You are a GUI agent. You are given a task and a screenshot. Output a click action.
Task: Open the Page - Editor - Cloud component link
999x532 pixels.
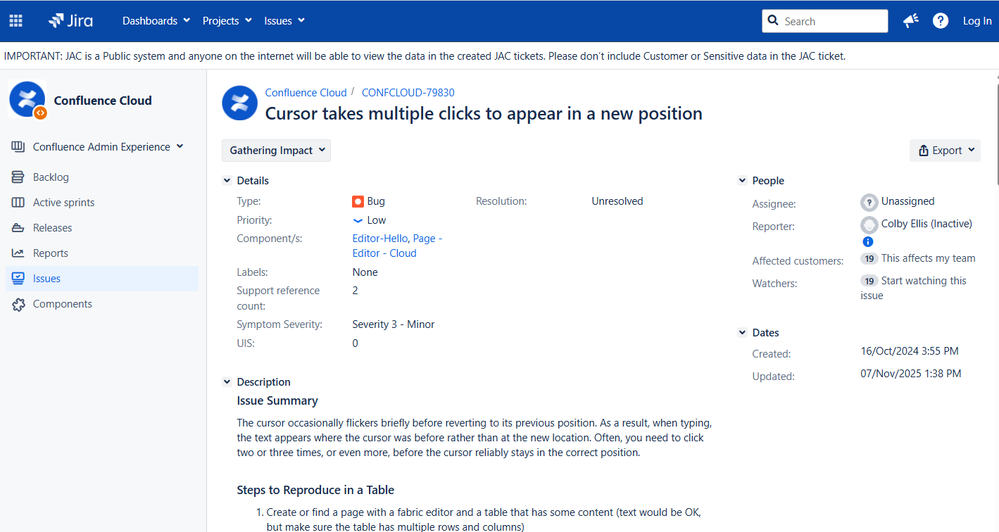397,245
